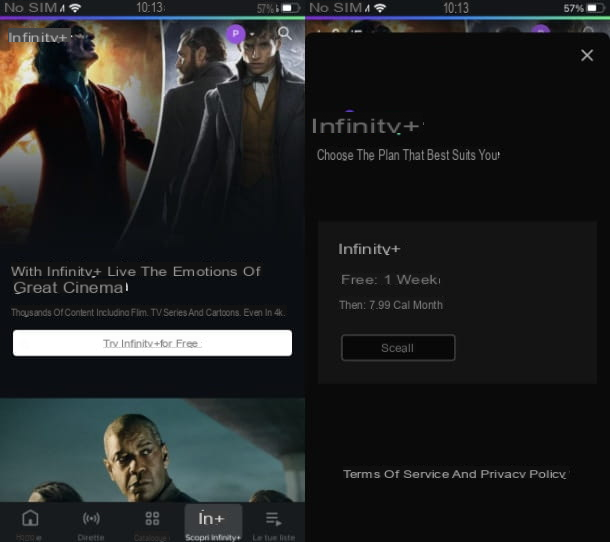Open Terms Of Service And Privacy Policy
The image size is (610, 542).
454,474
